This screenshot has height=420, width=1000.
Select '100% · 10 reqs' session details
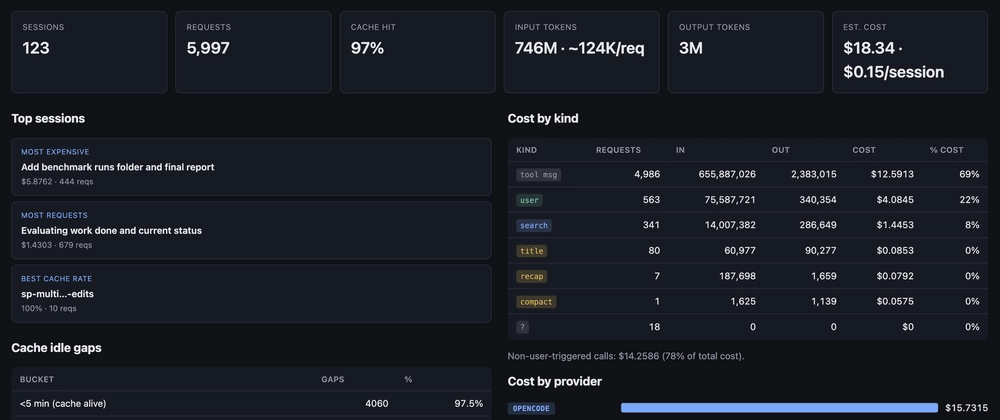click(48, 308)
